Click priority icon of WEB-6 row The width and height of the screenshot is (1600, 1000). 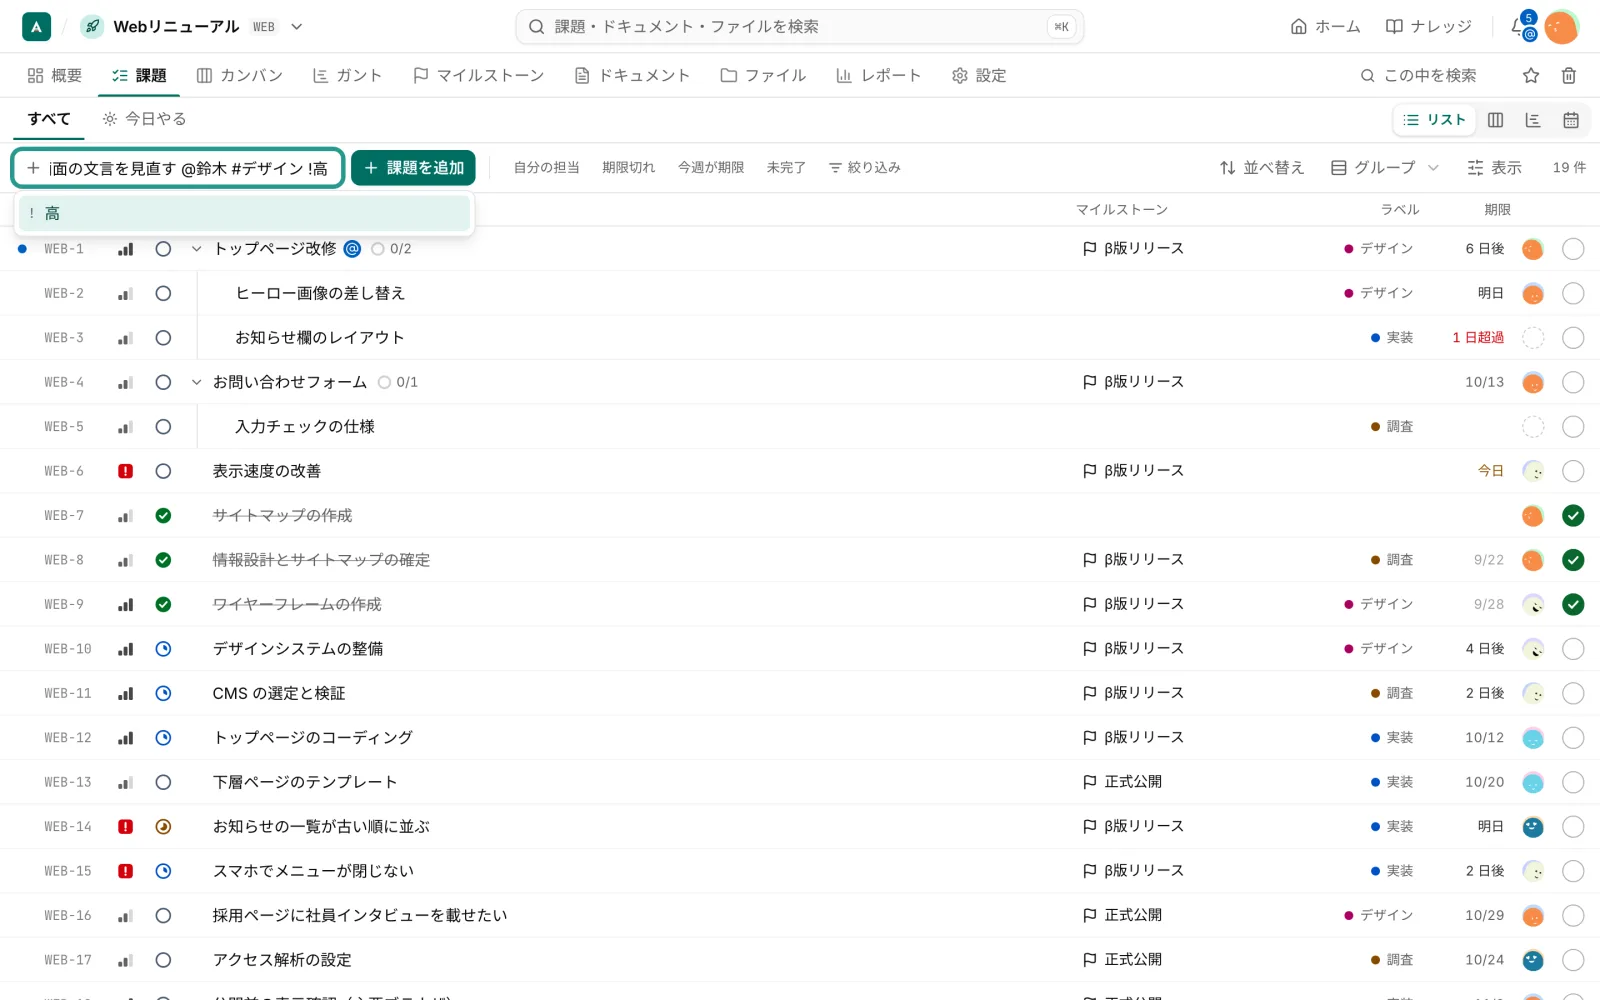coord(126,471)
